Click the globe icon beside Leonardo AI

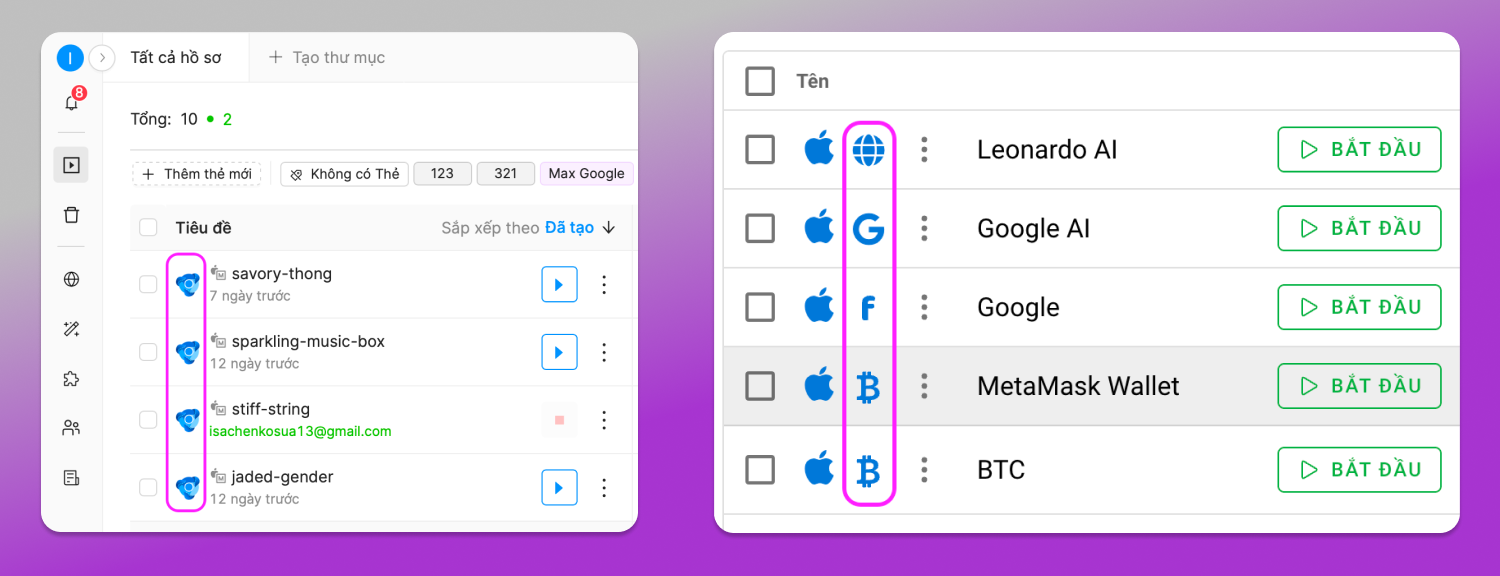click(x=869, y=150)
